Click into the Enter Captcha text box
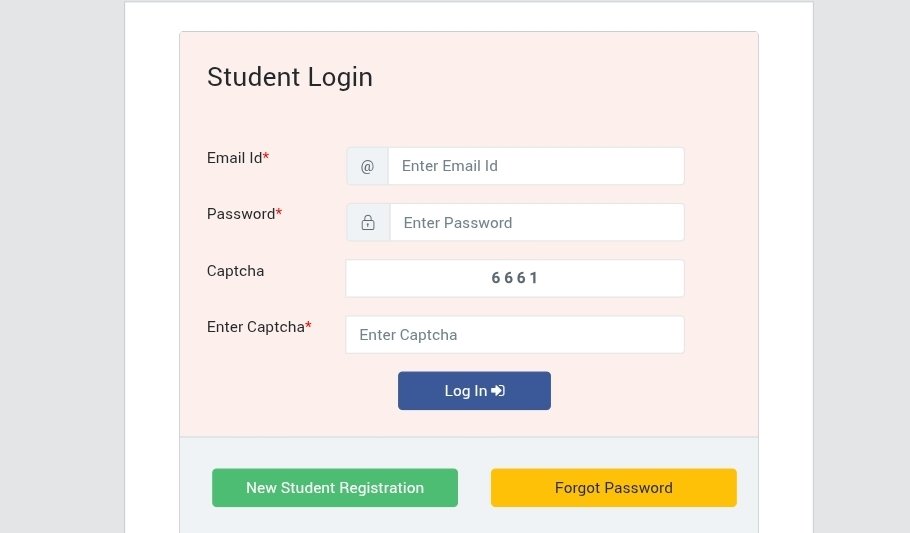910x533 pixels. [x=514, y=335]
